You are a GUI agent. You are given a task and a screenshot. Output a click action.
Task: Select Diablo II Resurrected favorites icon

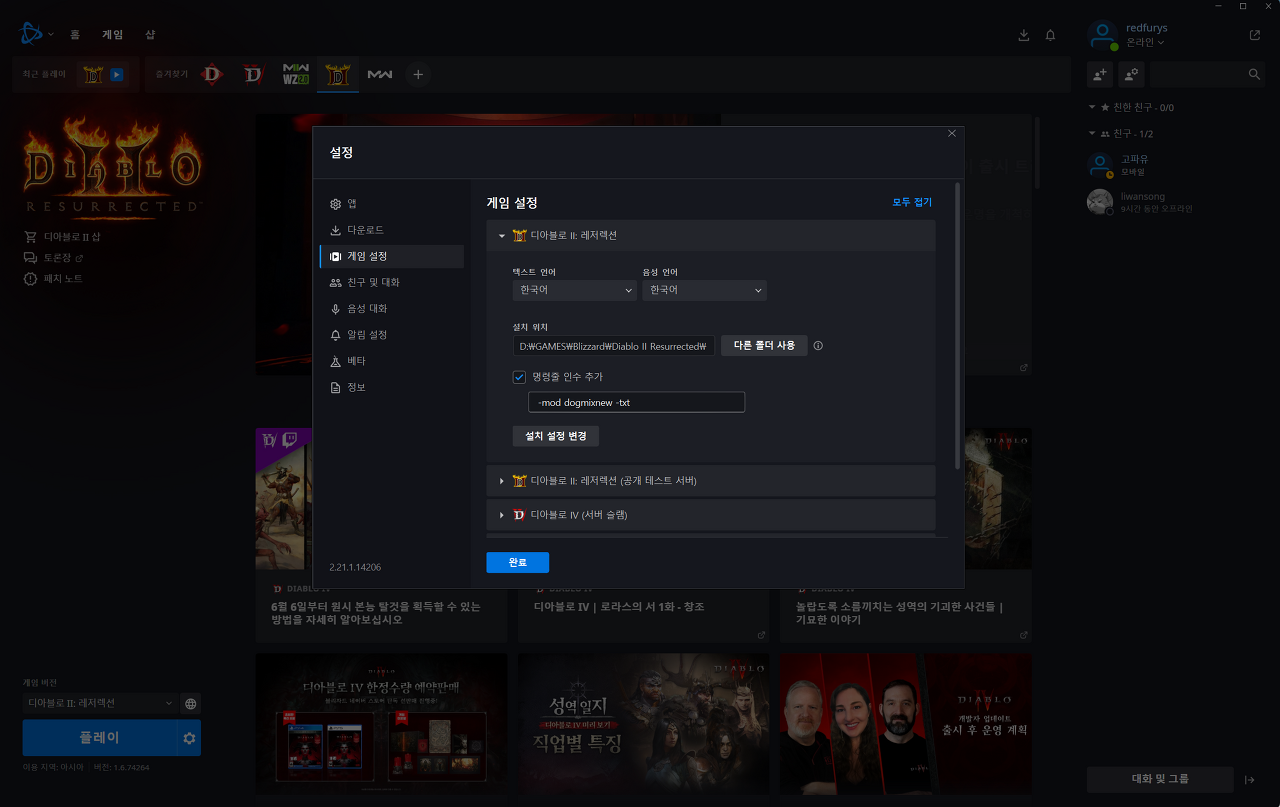click(x=338, y=74)
